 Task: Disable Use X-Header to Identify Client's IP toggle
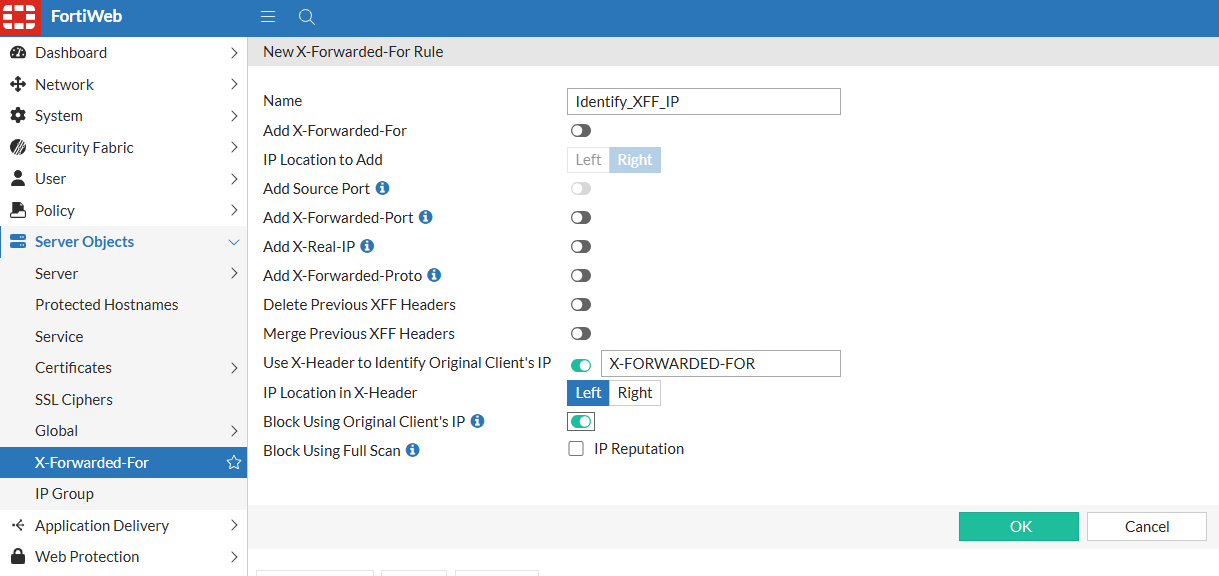(581, 365)
